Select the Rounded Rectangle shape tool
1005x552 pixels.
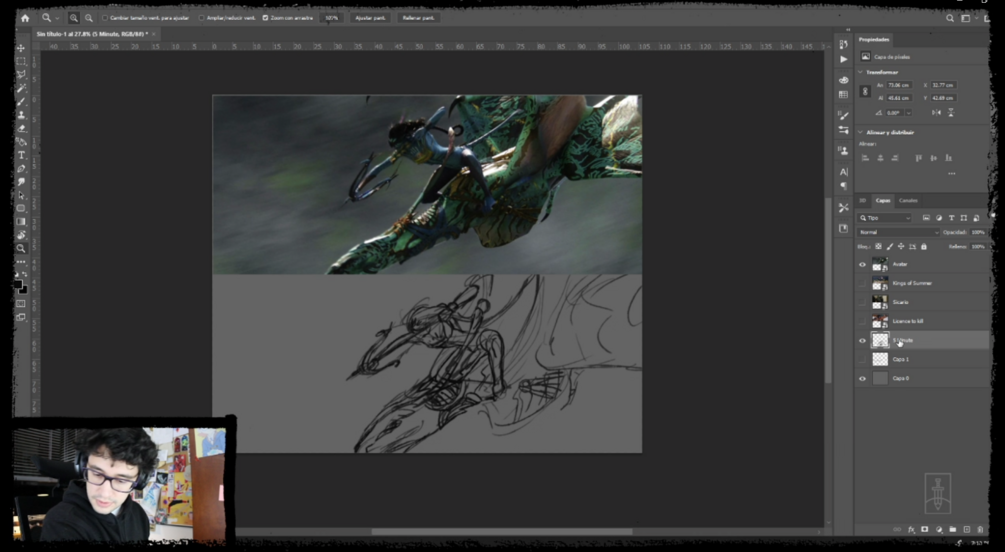(21, 208)
